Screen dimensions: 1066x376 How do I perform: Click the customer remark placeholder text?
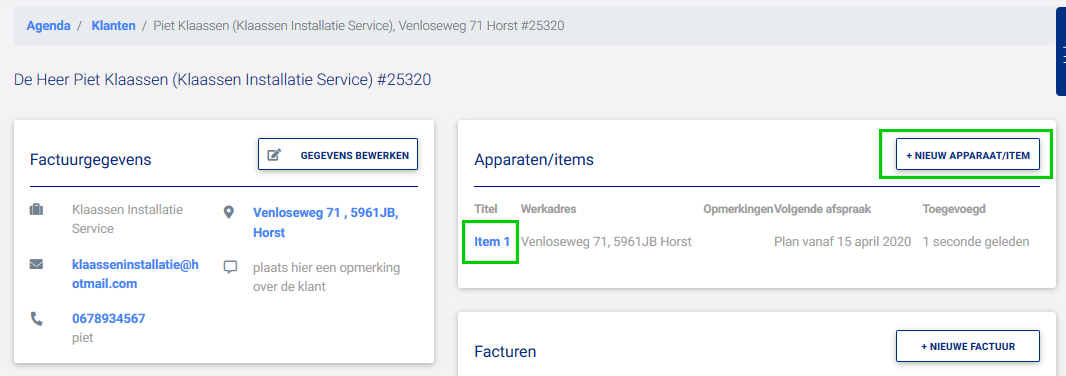click(x=326, y=277)
